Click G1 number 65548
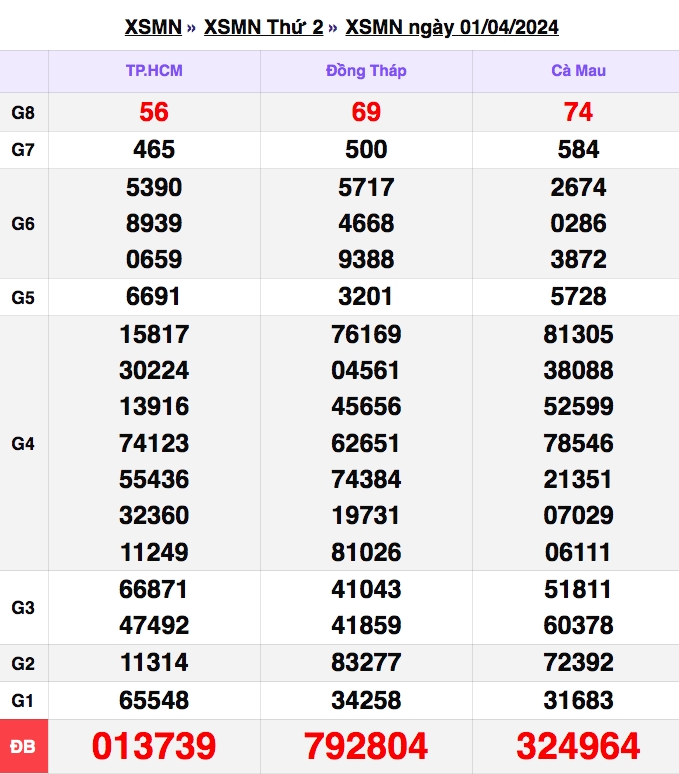679x774 pixels. pyautogui.click(x=154, y=700)
